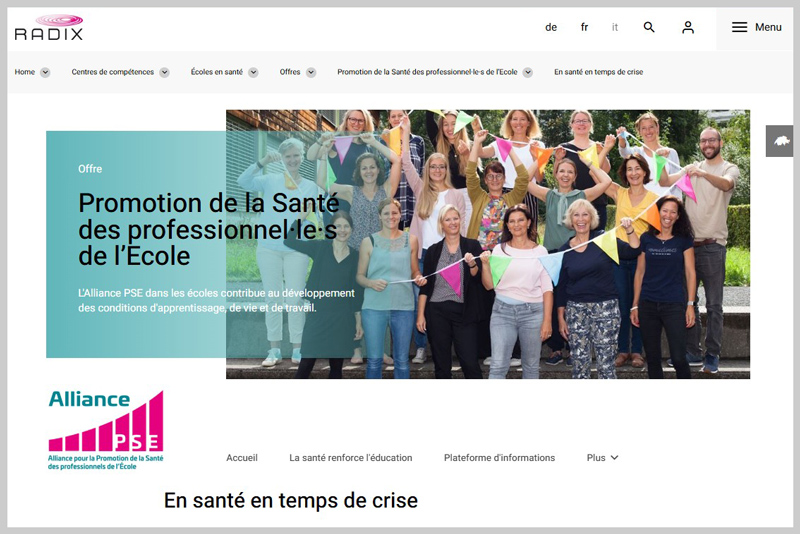Viewport: 800px width, 534px height.
Task: Select the Accueil tab
Action: (x=242, y=457)
